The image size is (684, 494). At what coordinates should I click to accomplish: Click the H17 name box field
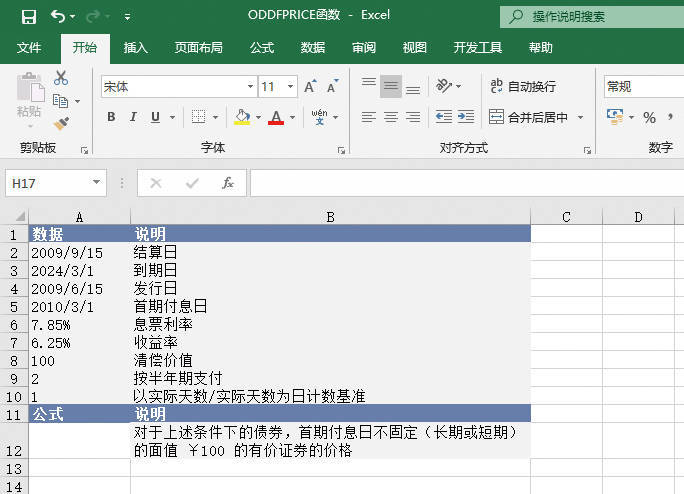(48, 183)
